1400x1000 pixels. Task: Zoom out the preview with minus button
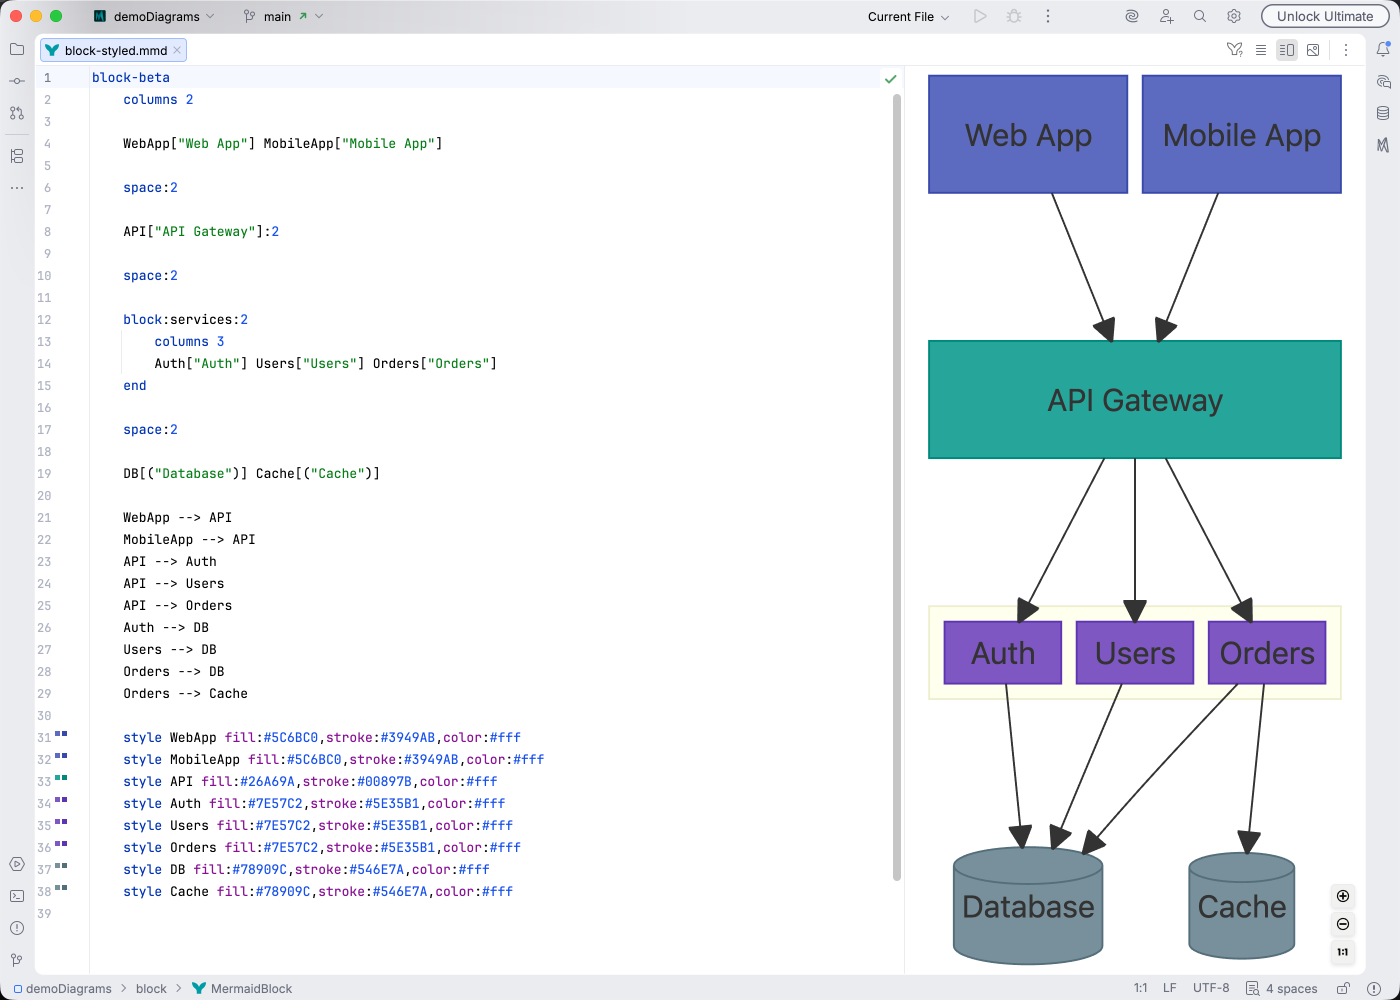pyautogui.click(x=1342, y=924)
